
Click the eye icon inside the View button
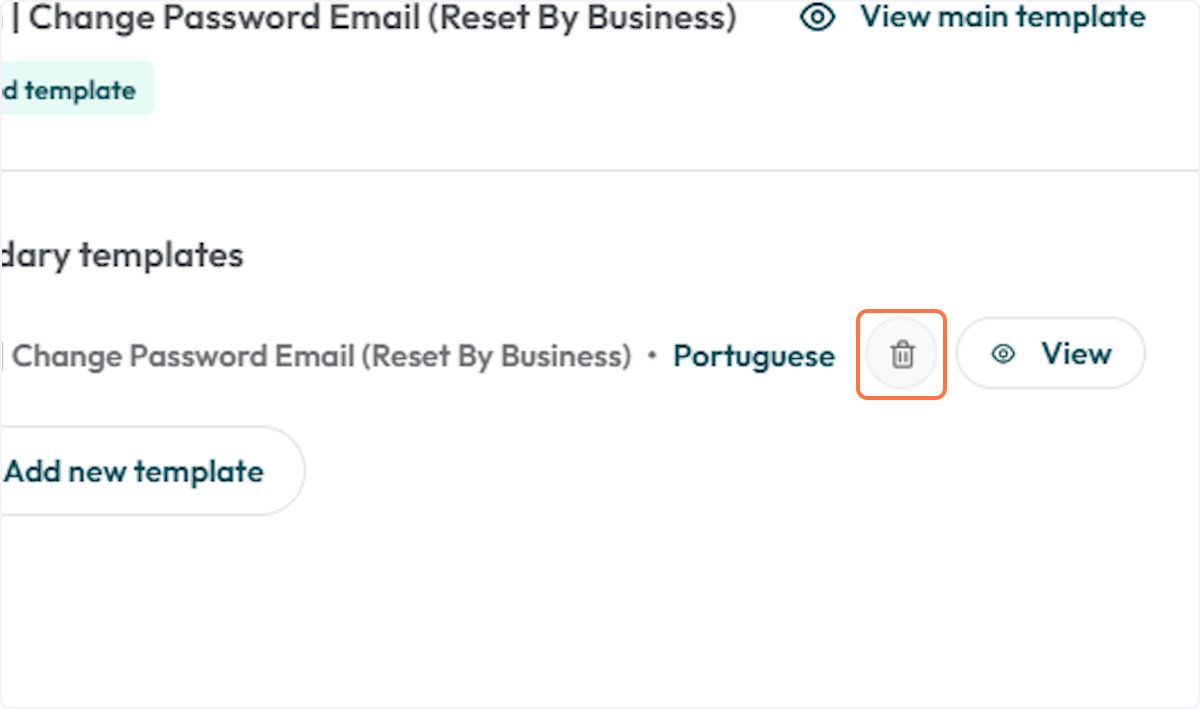coord(1003,354)
